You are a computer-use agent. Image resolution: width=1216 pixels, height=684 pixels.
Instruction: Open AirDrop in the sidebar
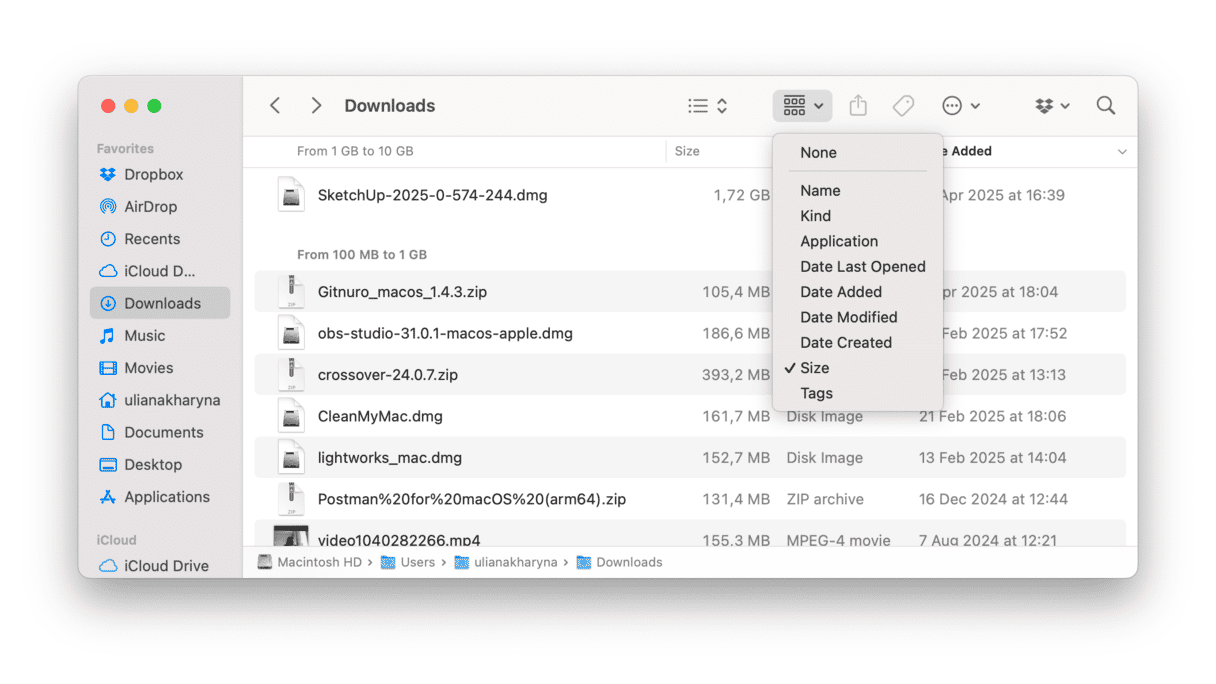click(150, 207)
